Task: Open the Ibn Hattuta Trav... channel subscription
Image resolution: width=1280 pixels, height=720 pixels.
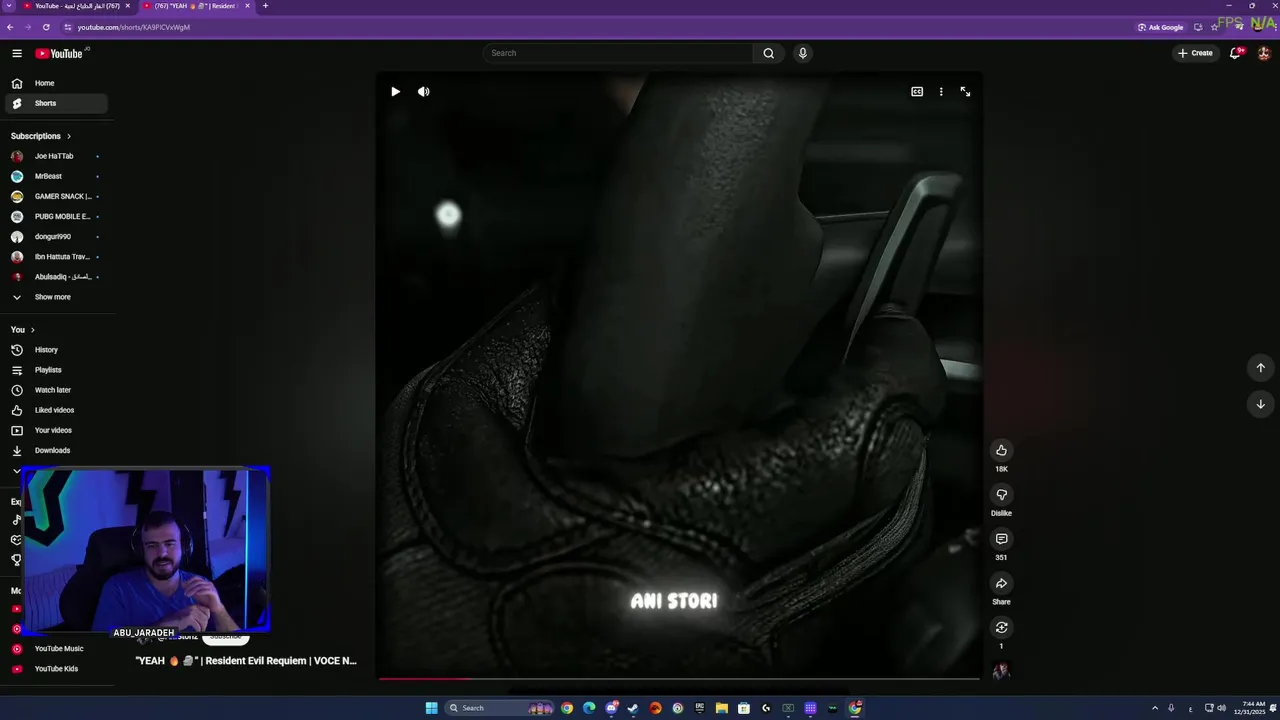Action: (56, 257)
